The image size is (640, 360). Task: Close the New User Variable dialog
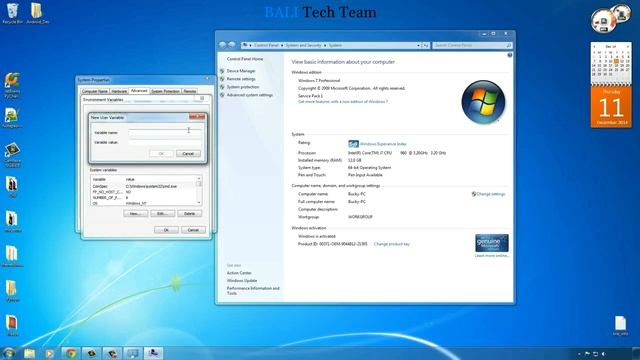(x=197, y=117)
